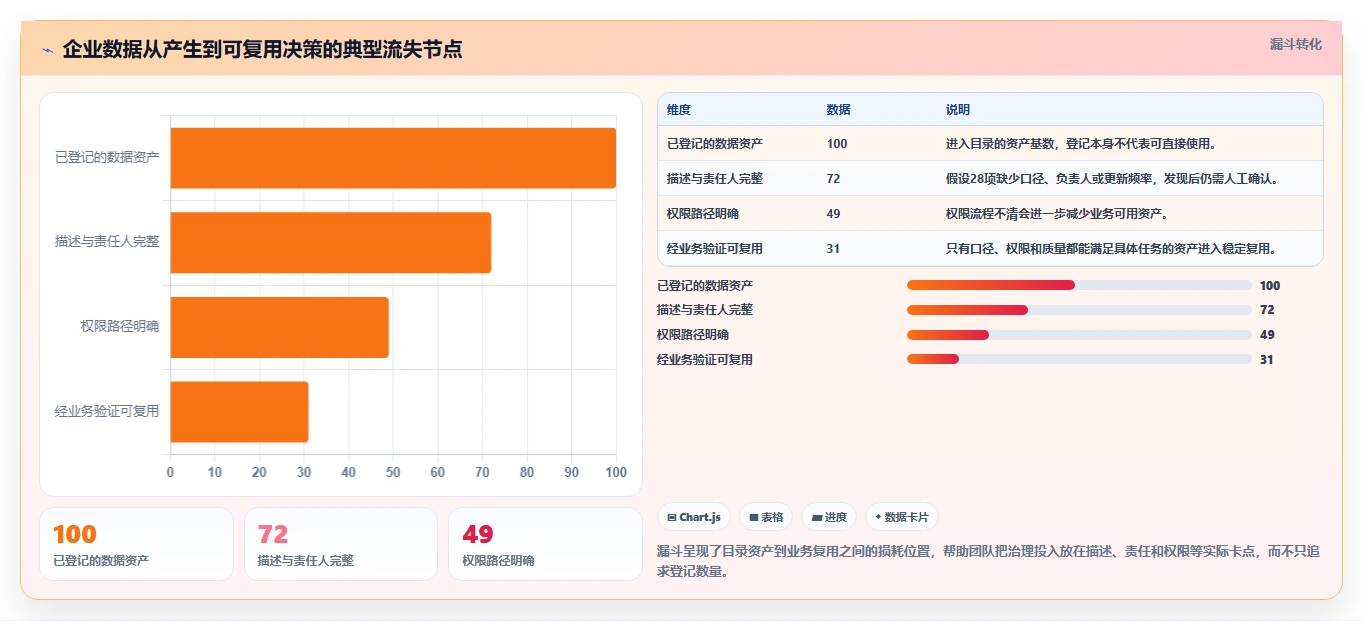Click the 维度 column header in the table
Screen dimensions: 1363x621
coord(679,110)
